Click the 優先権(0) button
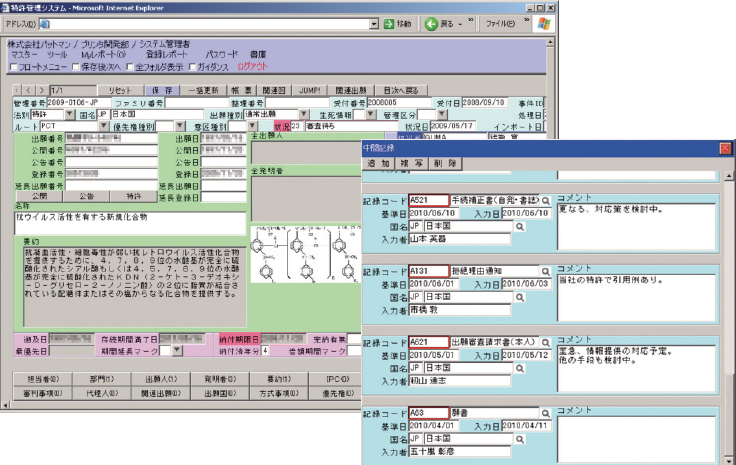736x465 pixels. [338, 394]
